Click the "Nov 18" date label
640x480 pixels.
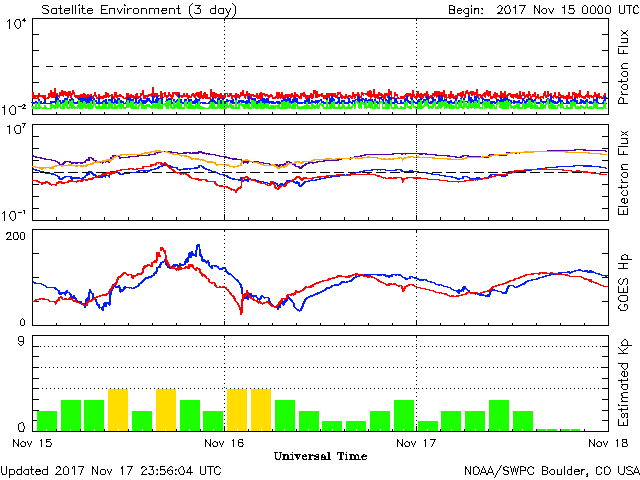coord(608,443)
